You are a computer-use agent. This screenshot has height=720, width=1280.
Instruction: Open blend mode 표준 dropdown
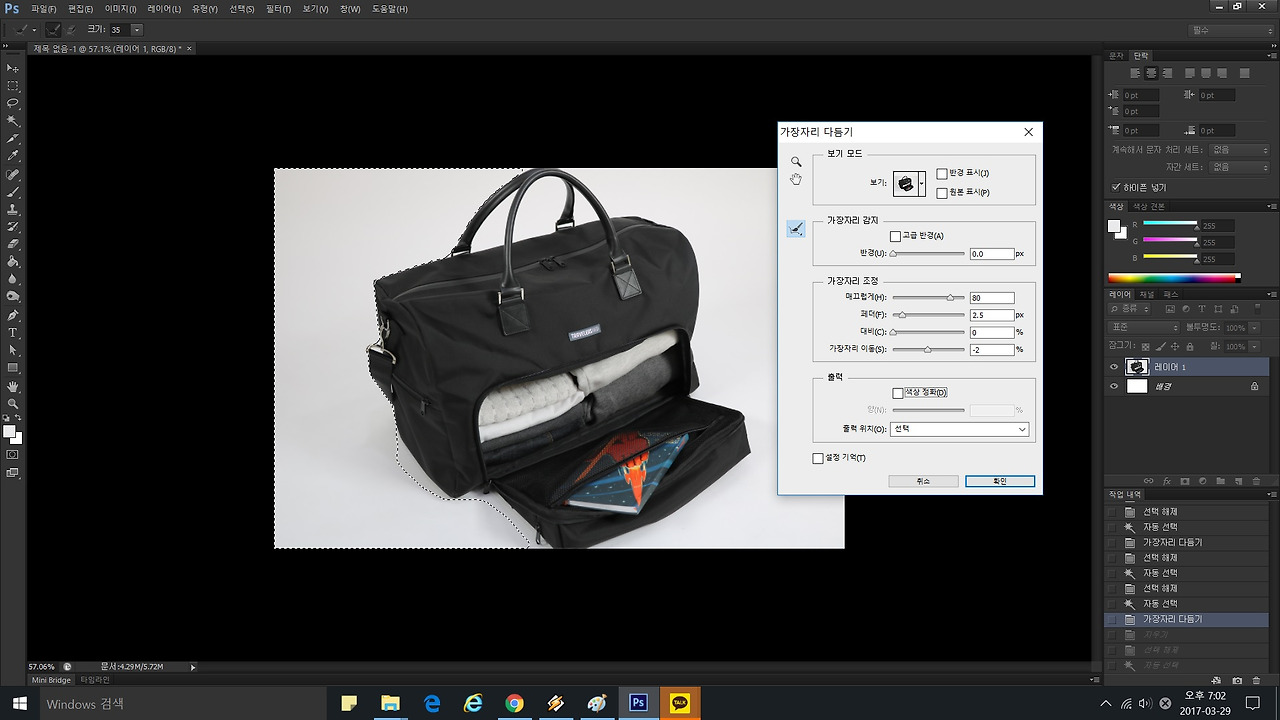pyautogui.click(x=1144, y=327)
